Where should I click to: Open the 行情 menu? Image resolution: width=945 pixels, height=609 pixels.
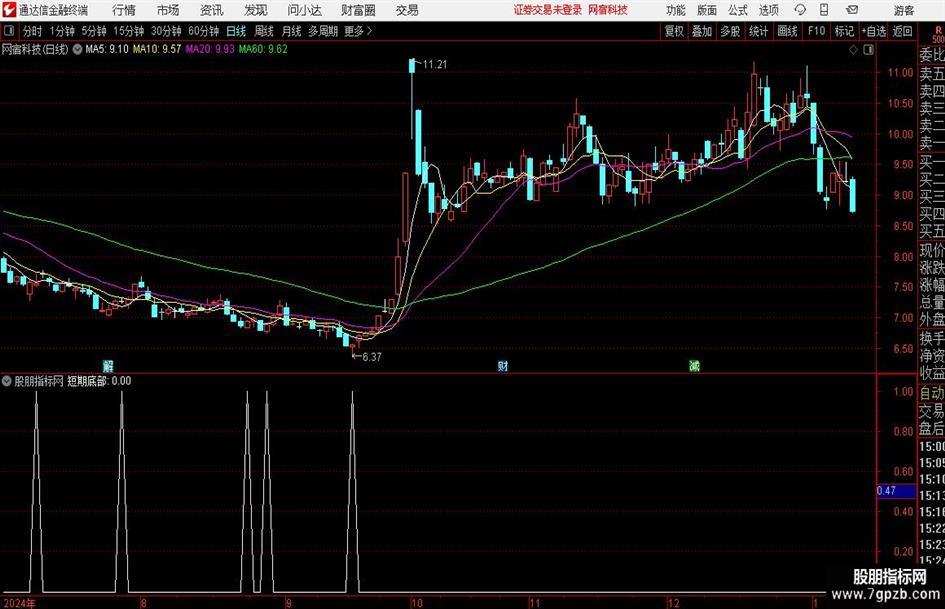(124, 10)
